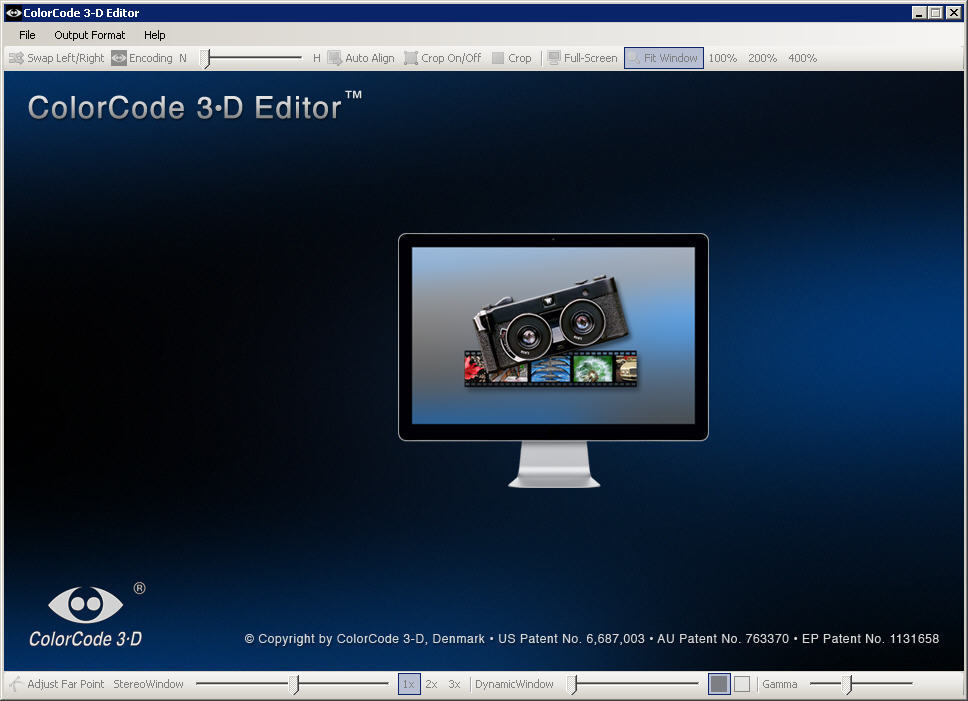Set zoom to 400%

coord(803,58)
